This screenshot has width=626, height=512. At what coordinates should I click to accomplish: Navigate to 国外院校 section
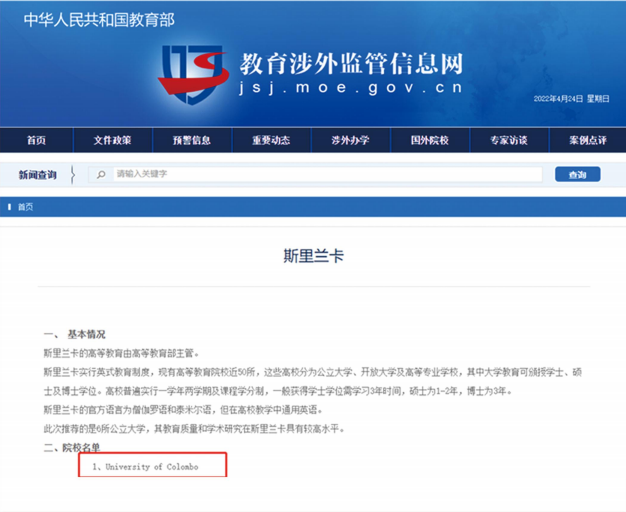pyautogui.click(x=430, y=140)
